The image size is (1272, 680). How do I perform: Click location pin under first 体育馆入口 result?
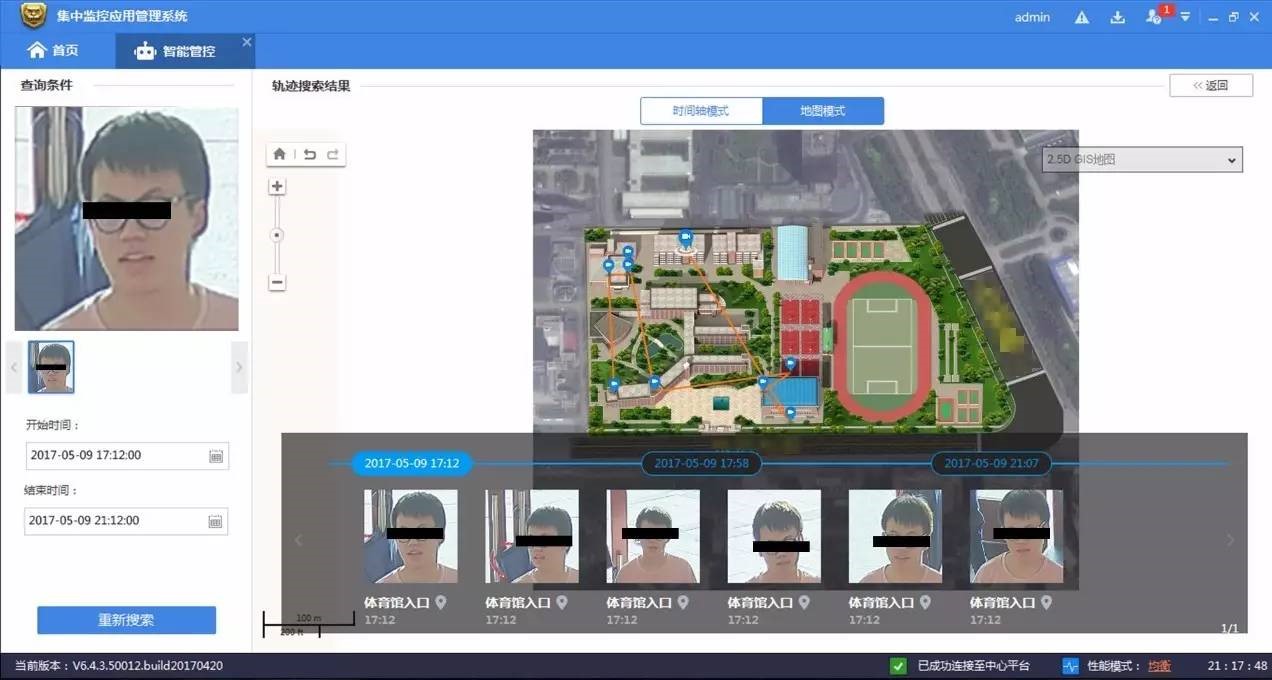click(441, 602)
